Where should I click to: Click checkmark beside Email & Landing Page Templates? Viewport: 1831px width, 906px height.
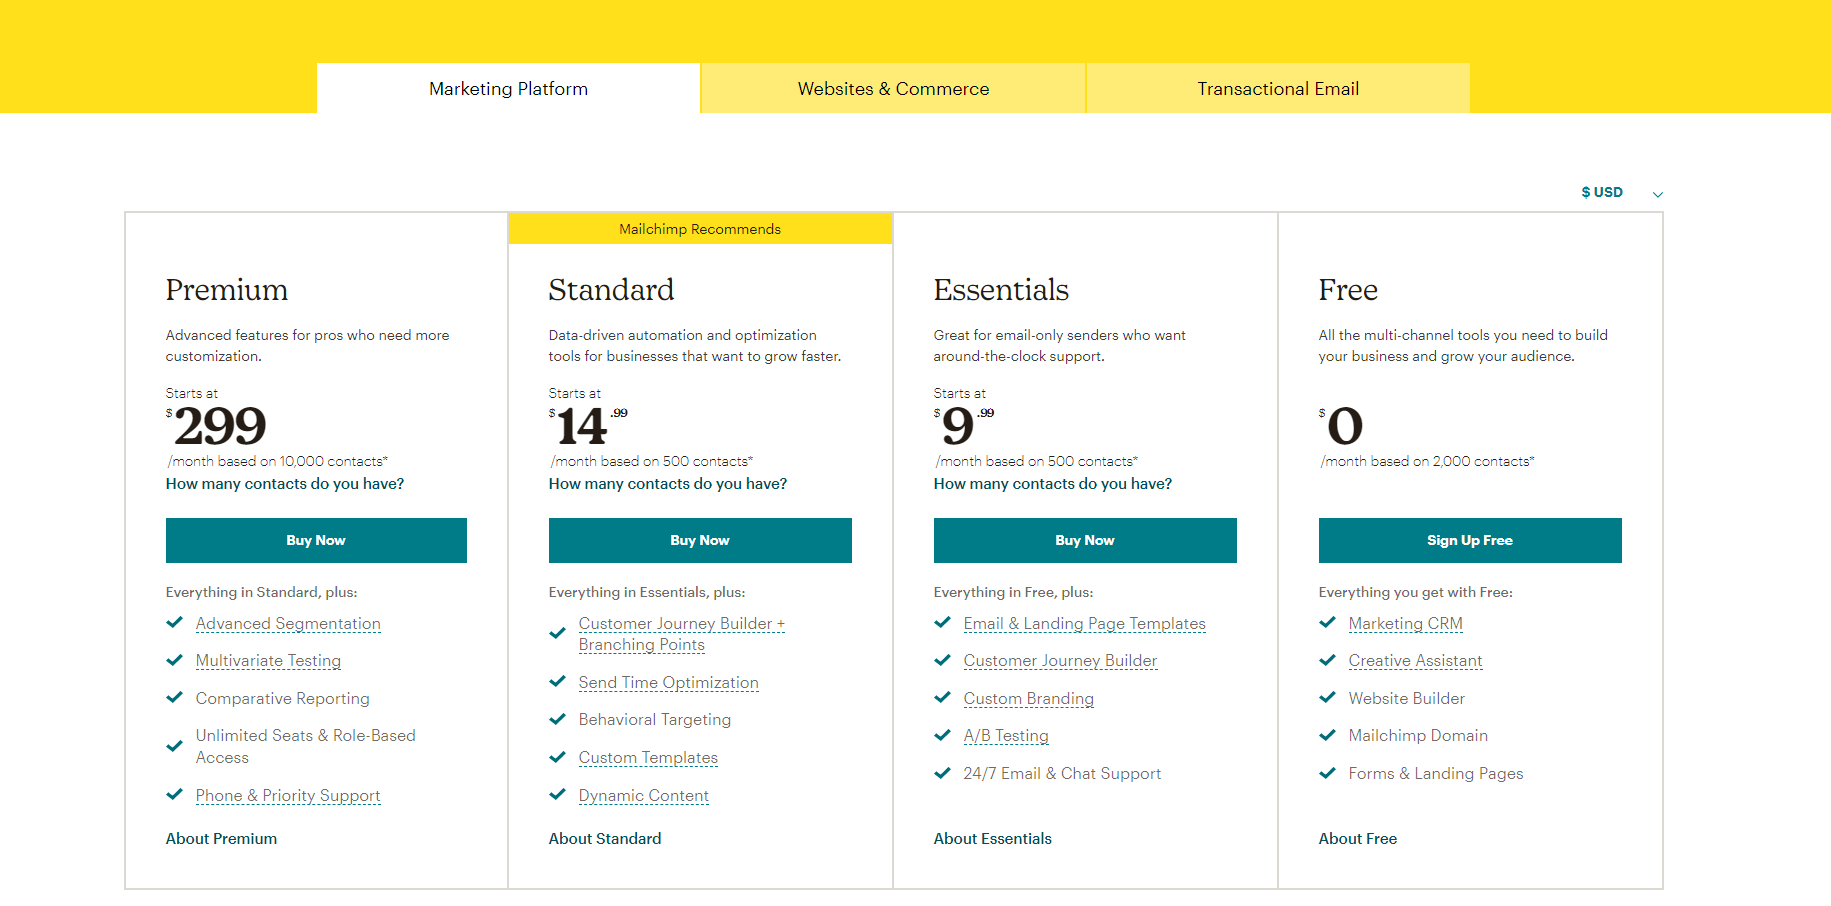942,622
